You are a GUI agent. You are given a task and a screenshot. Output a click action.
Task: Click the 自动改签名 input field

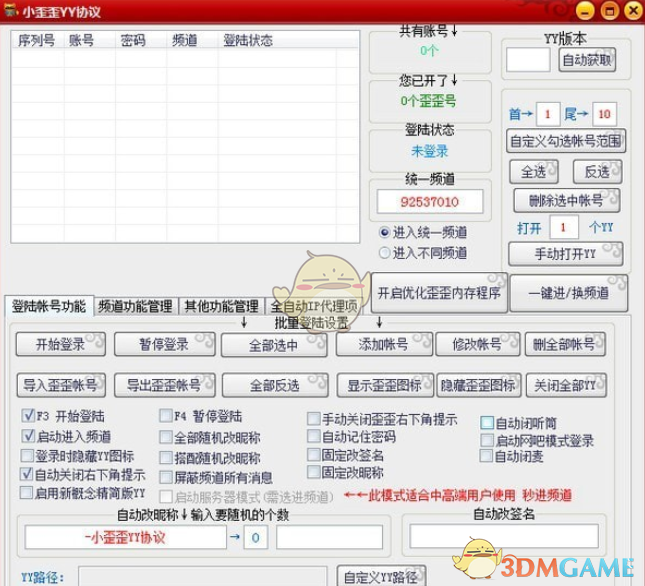click(x=504, y=536)
